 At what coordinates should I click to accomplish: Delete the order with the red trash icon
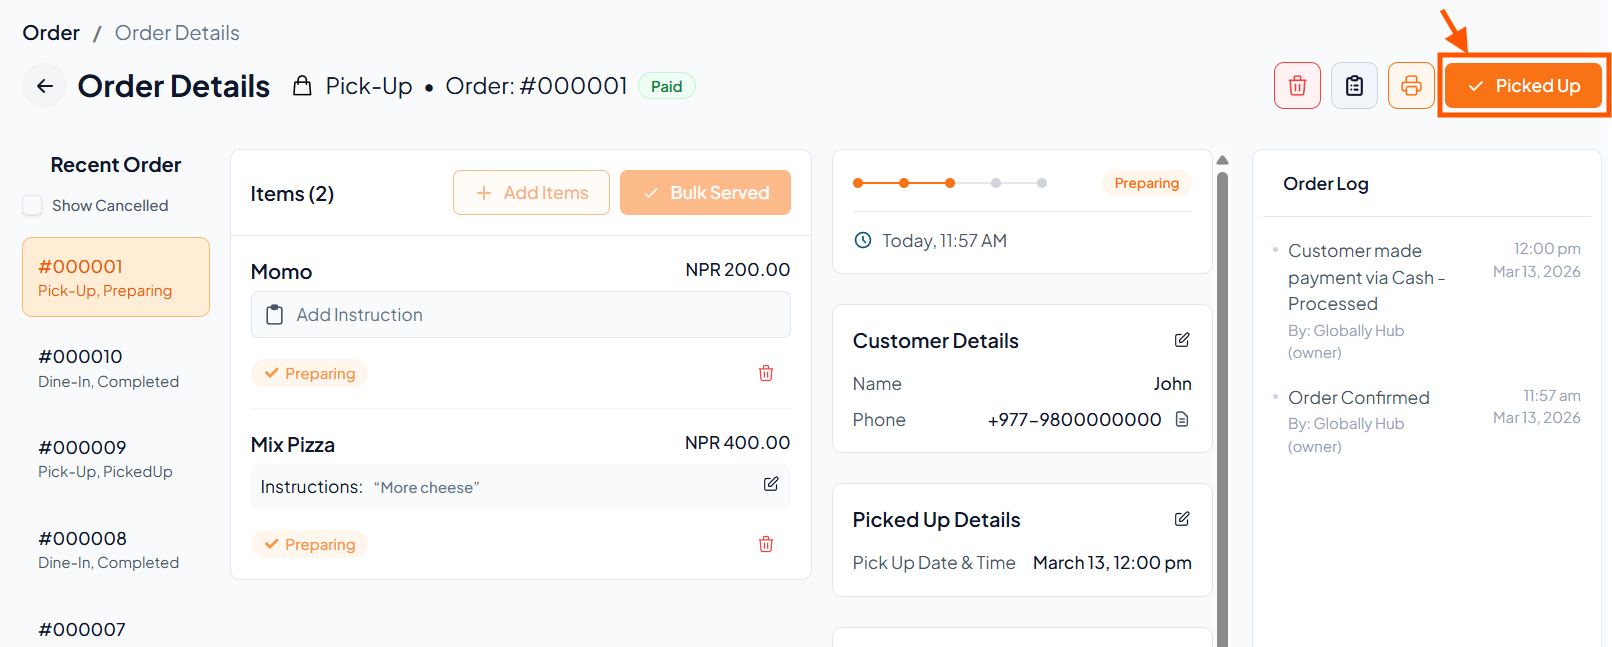point(1297,86)
